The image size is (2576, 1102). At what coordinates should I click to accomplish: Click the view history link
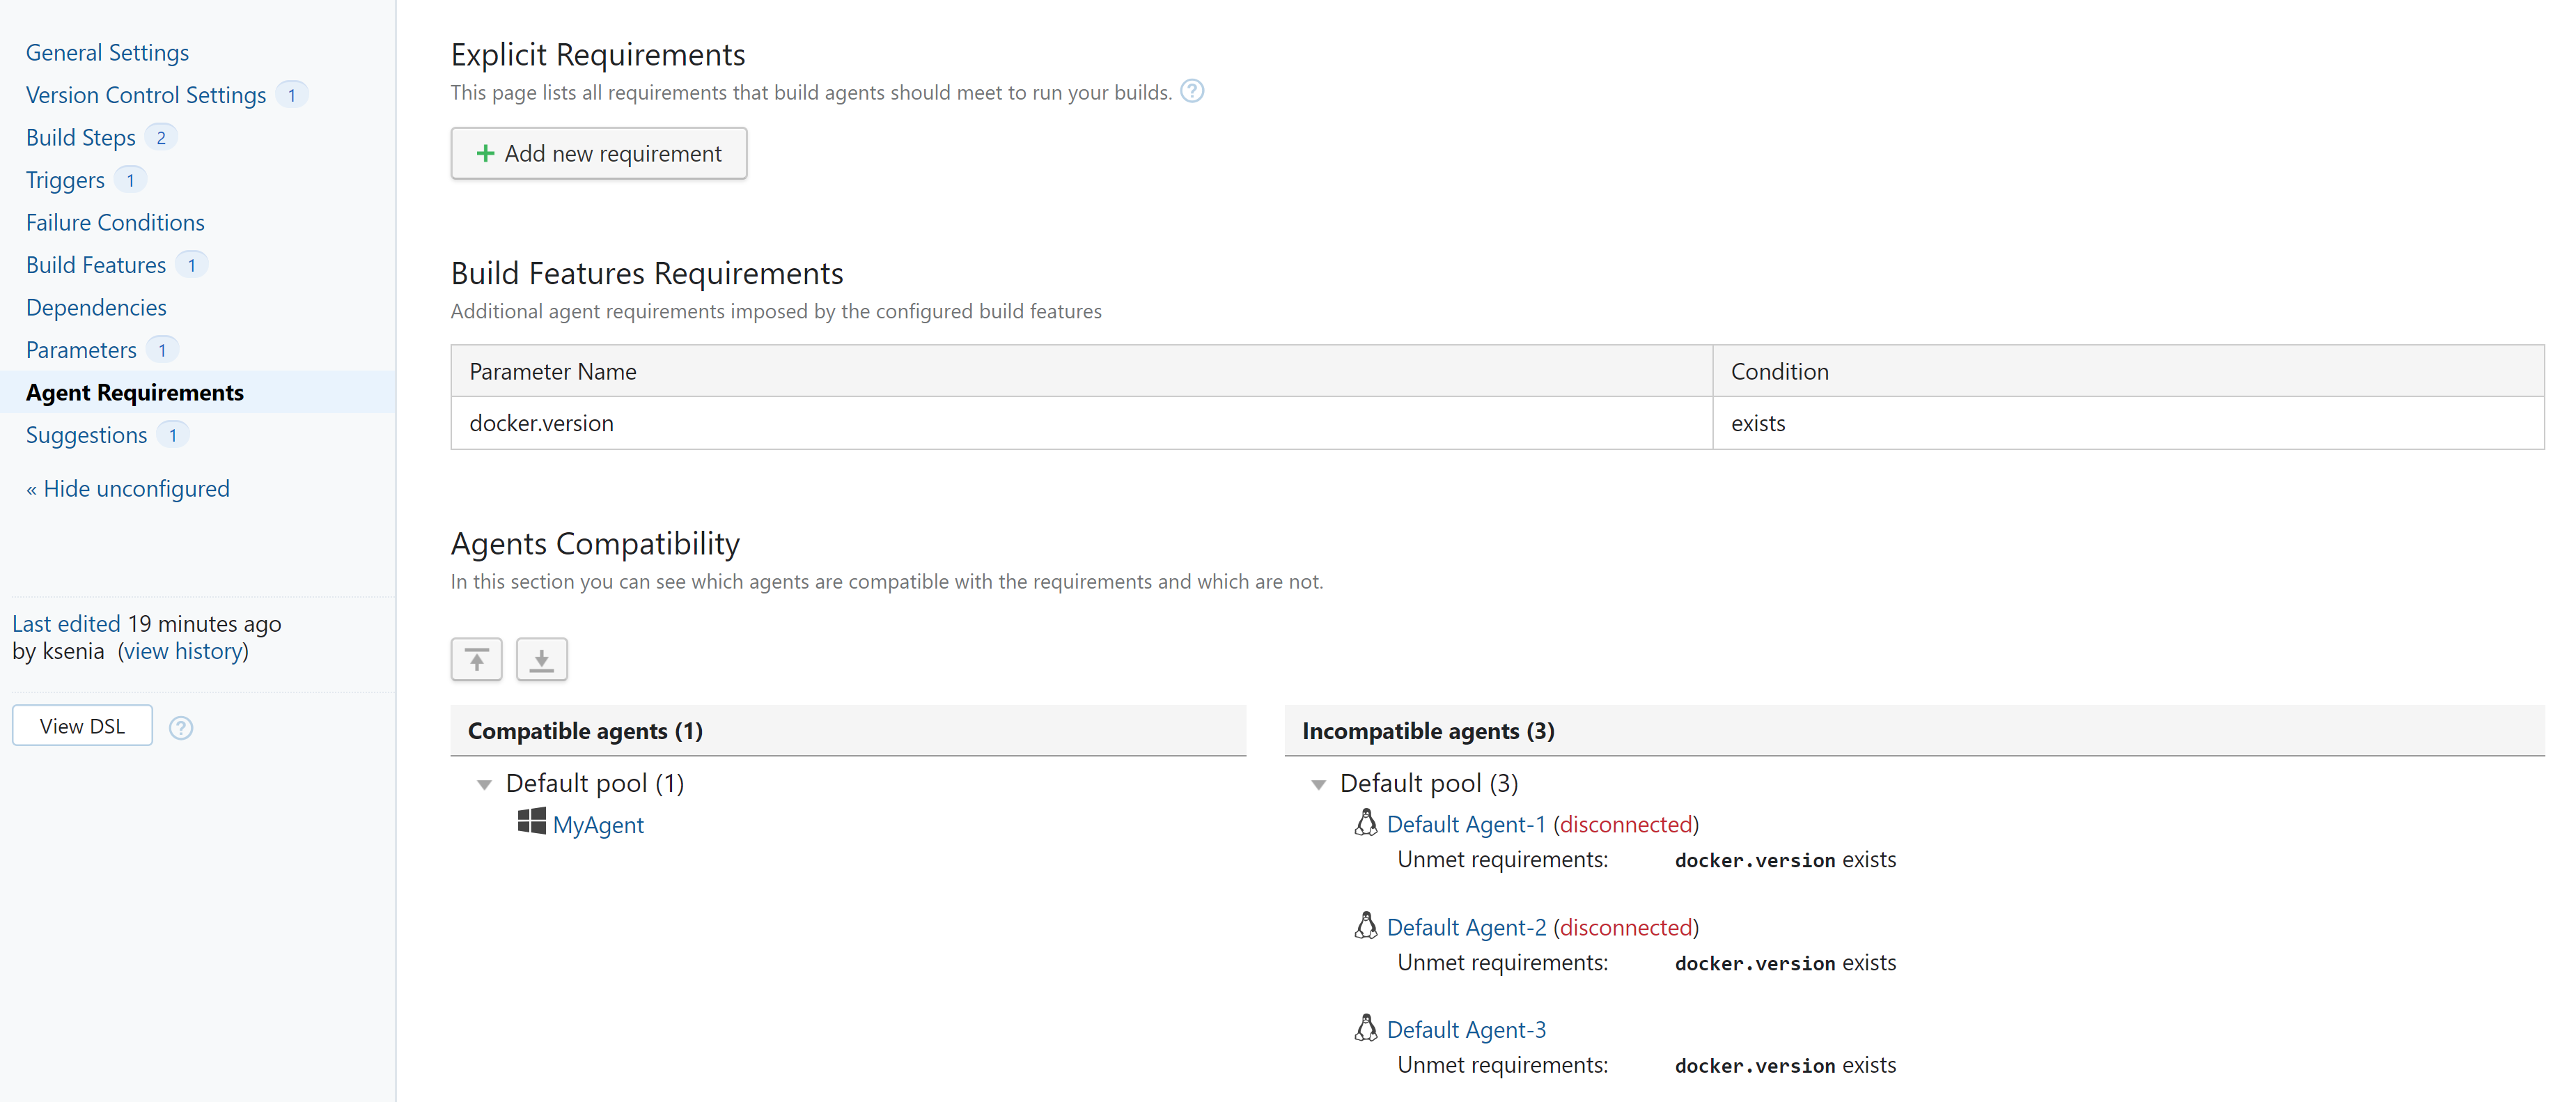183,651
